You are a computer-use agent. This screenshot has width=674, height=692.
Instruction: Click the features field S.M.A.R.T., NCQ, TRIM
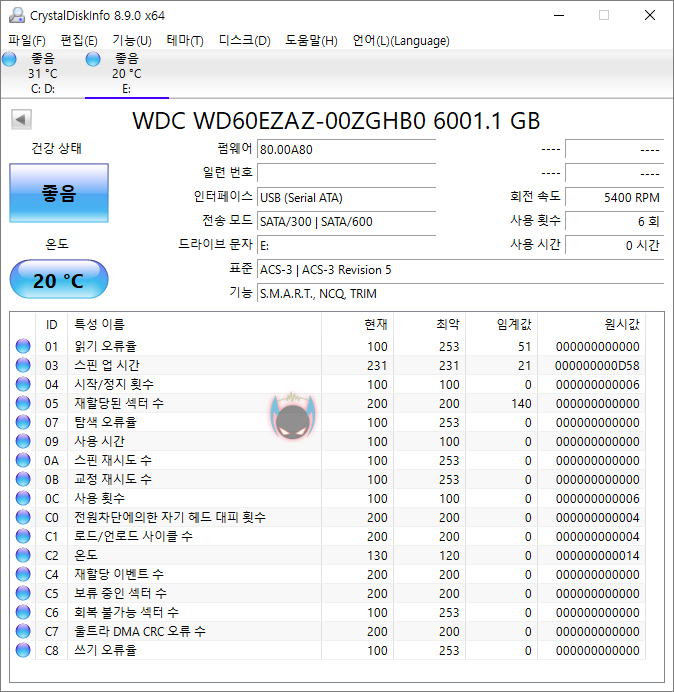coord(460,293)
